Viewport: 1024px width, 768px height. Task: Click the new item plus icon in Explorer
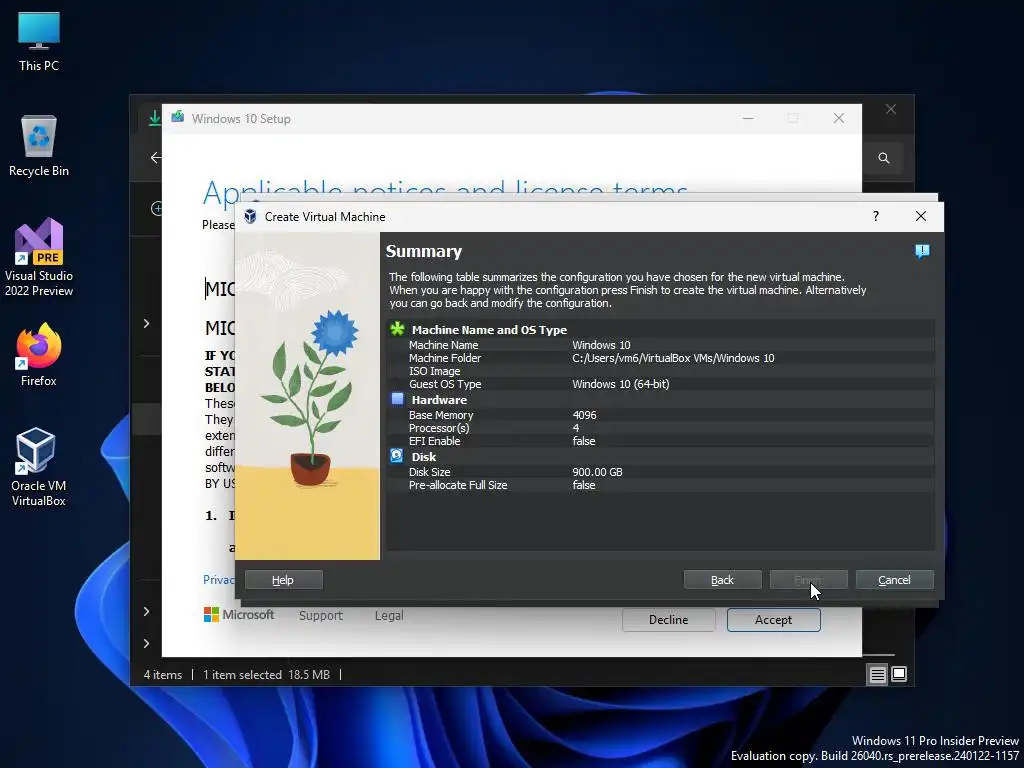(156, 208)
